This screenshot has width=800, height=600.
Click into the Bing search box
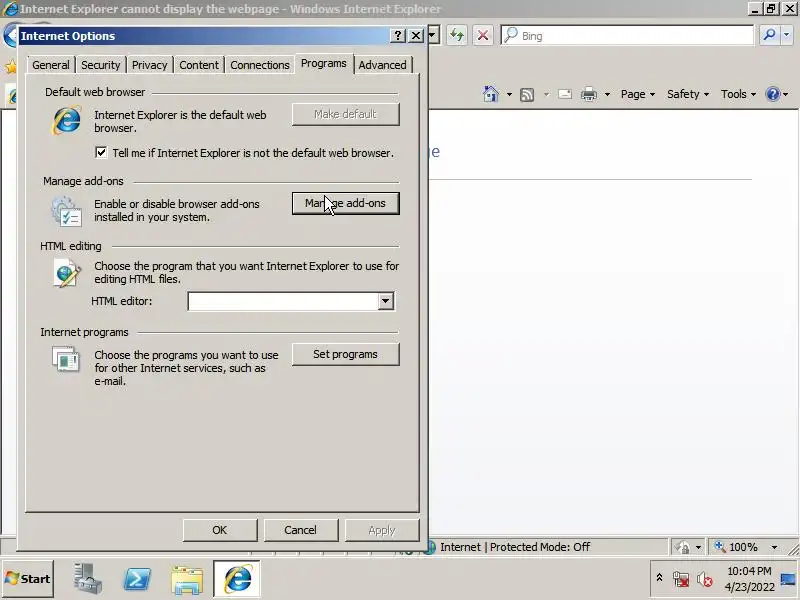[x=627, y=36]
